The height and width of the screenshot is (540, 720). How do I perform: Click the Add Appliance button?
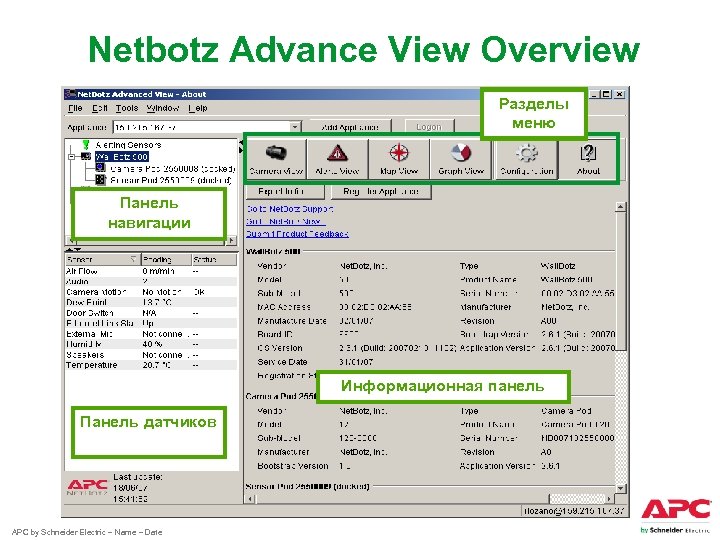click(350, 127)
